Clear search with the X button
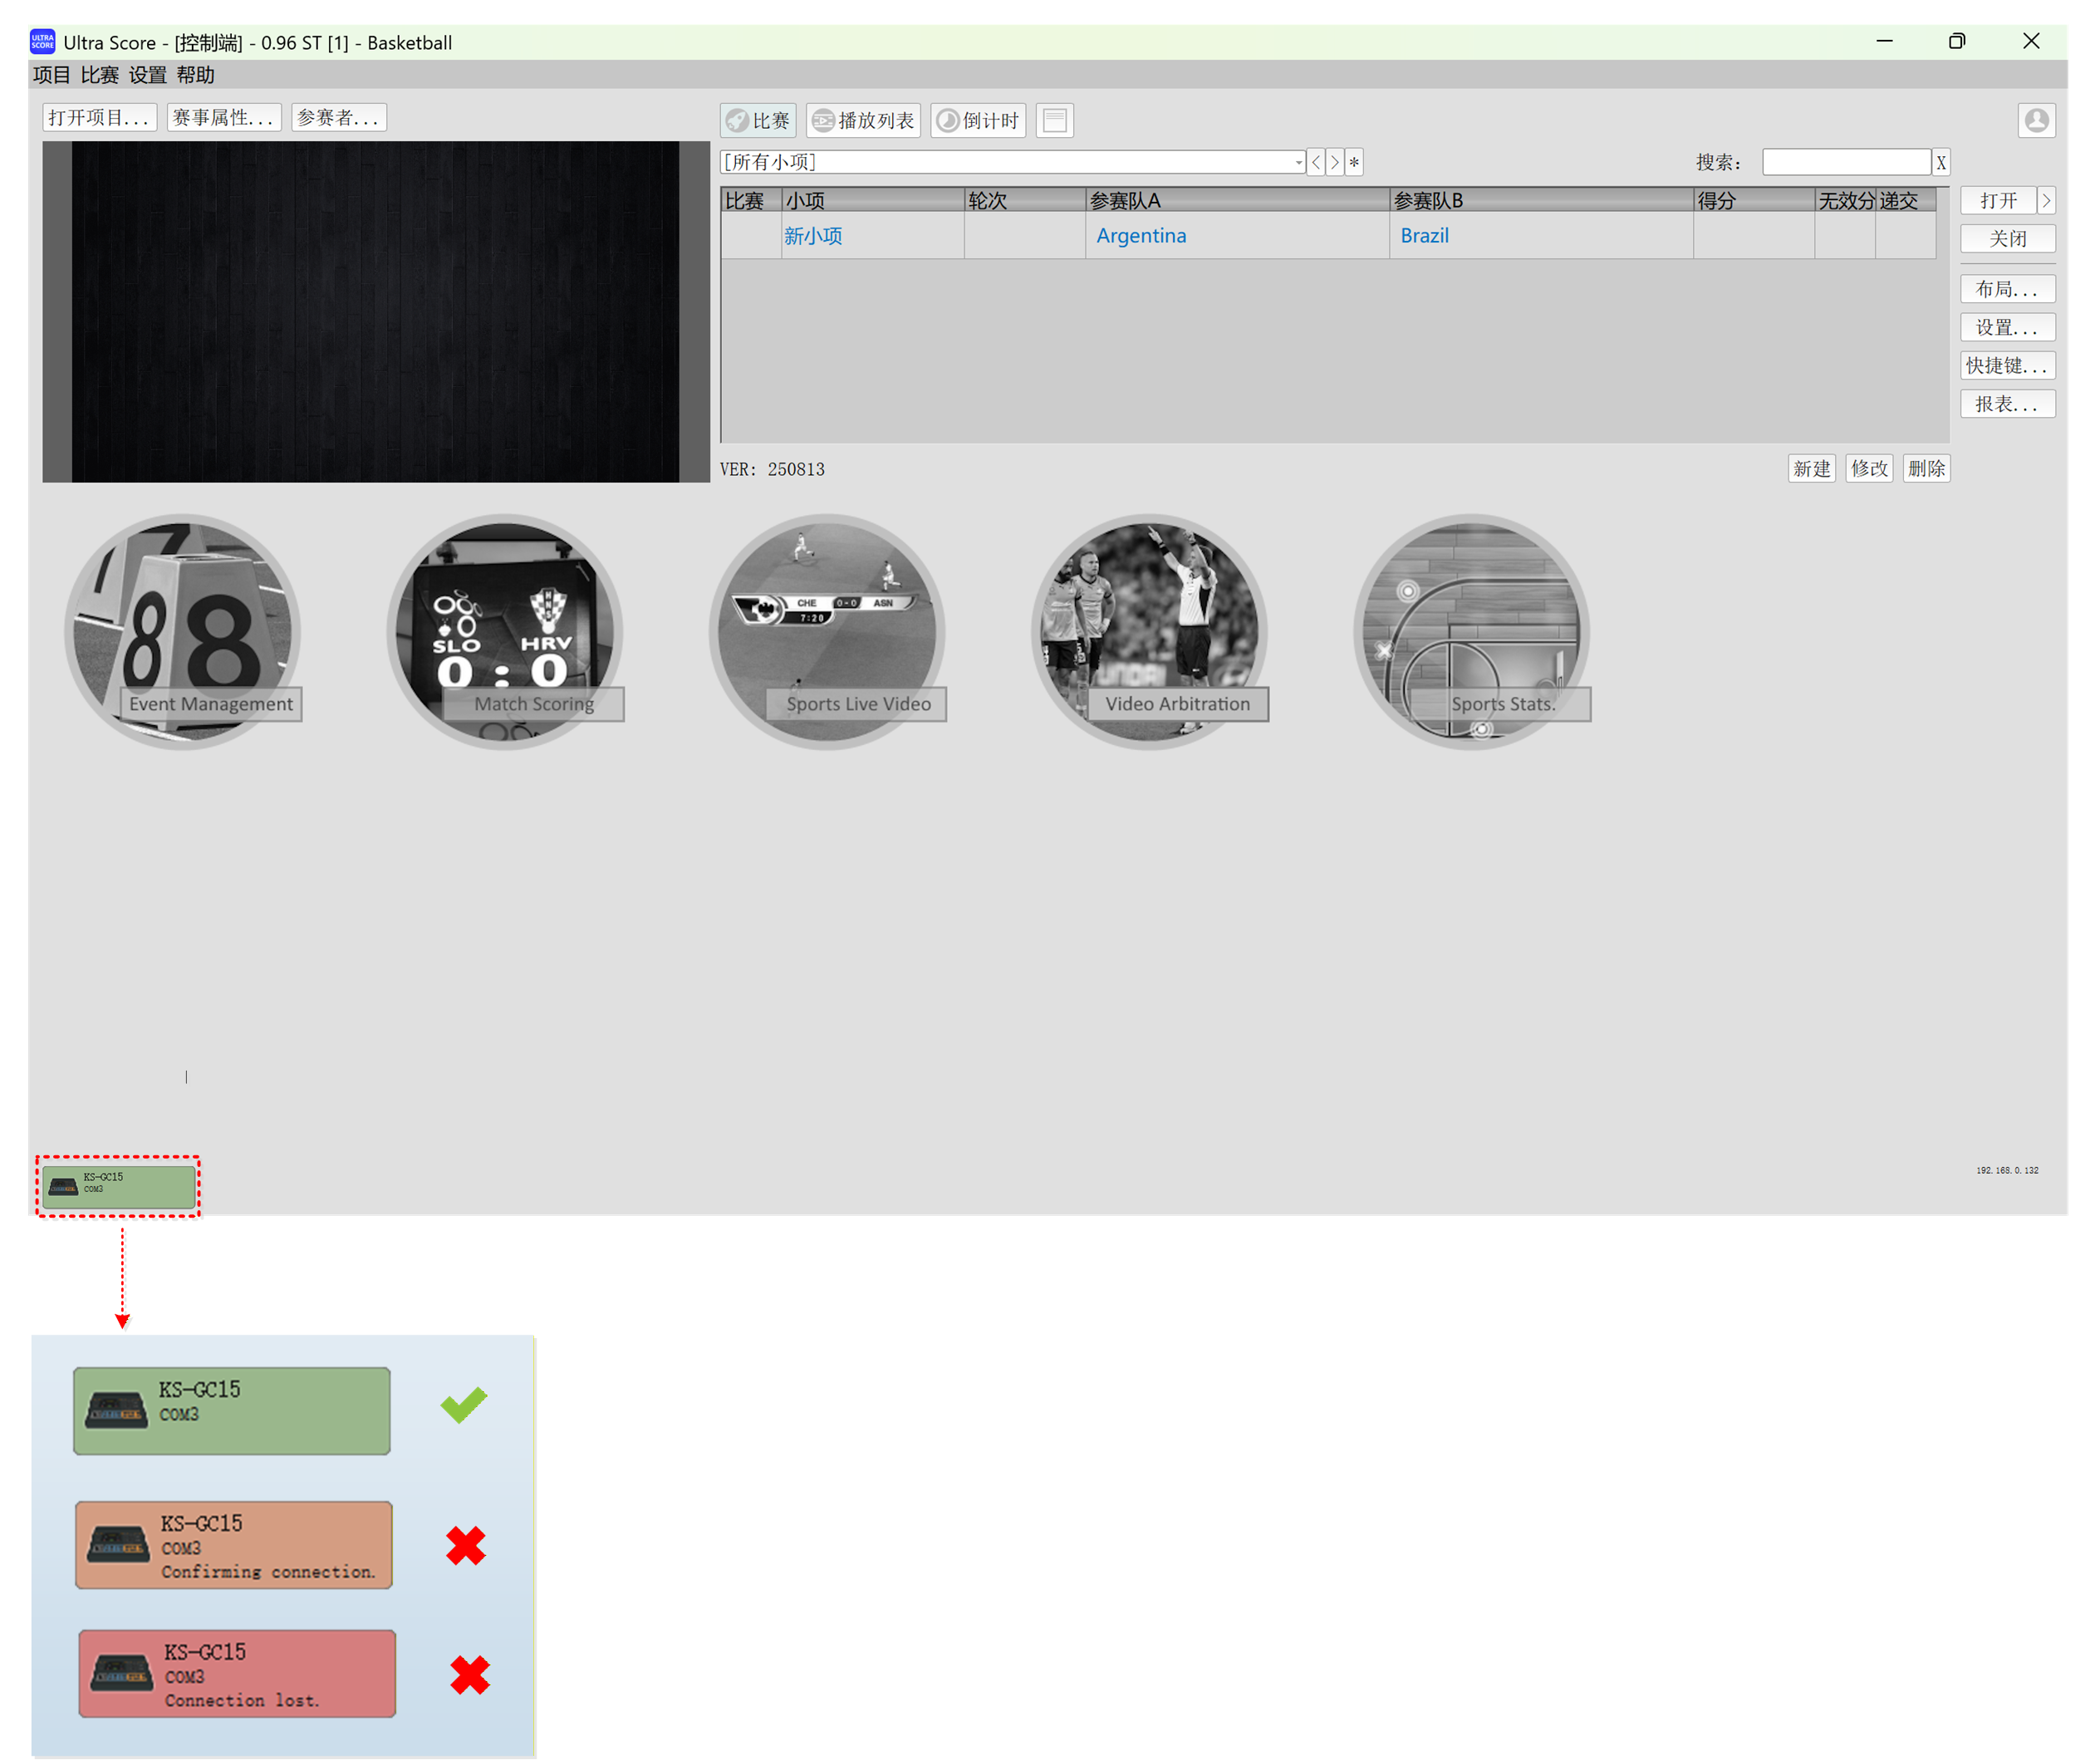2100x1760 pixels. coord(1940,162)
